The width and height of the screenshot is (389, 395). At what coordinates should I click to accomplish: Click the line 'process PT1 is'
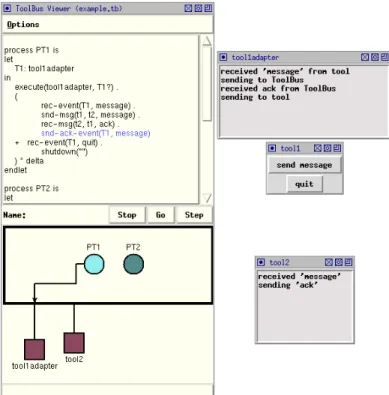[31, 50]
